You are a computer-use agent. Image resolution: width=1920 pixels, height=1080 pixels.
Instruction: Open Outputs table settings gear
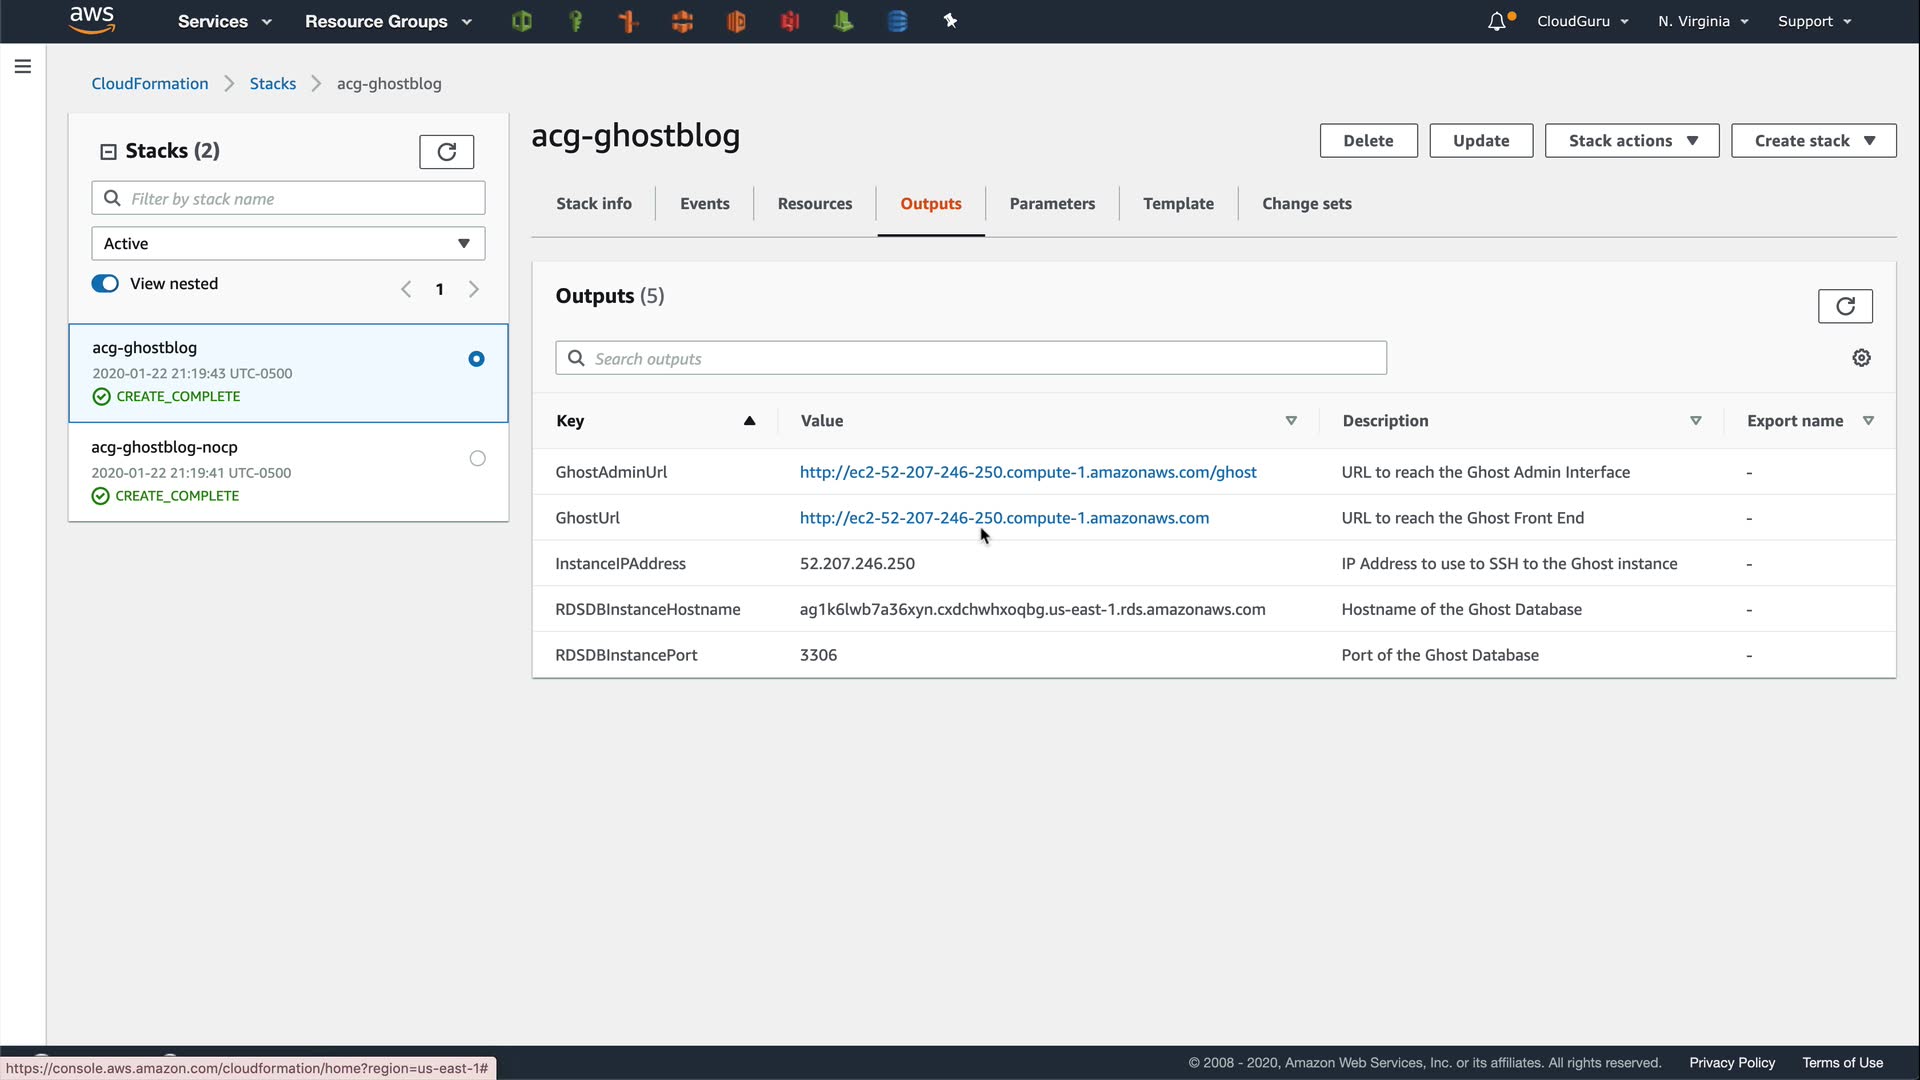pos(1861,358)
